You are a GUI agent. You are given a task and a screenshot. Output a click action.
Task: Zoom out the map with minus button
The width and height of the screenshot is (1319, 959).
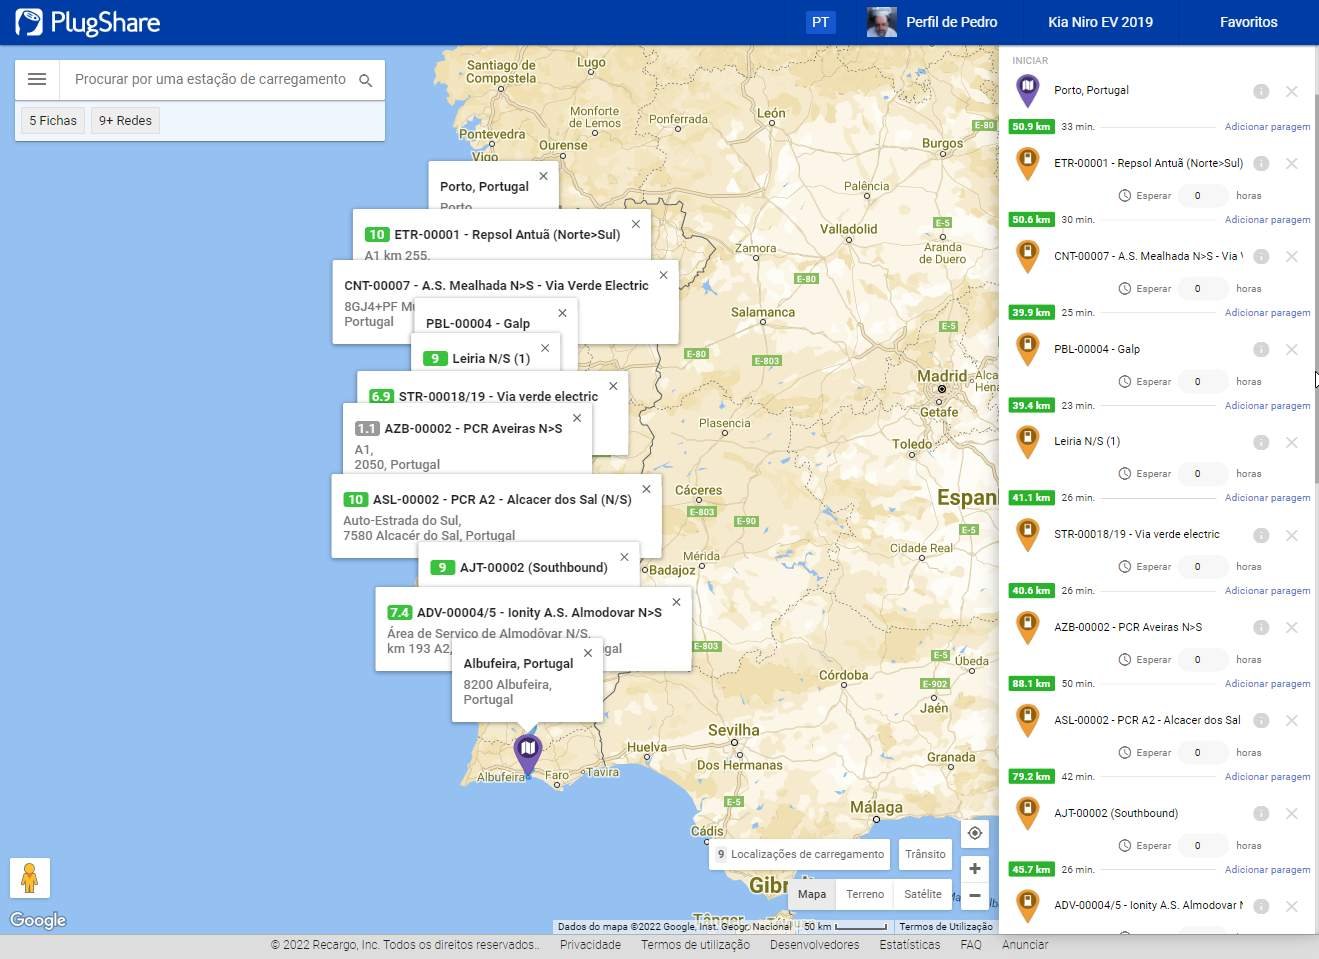coord(975,896)
